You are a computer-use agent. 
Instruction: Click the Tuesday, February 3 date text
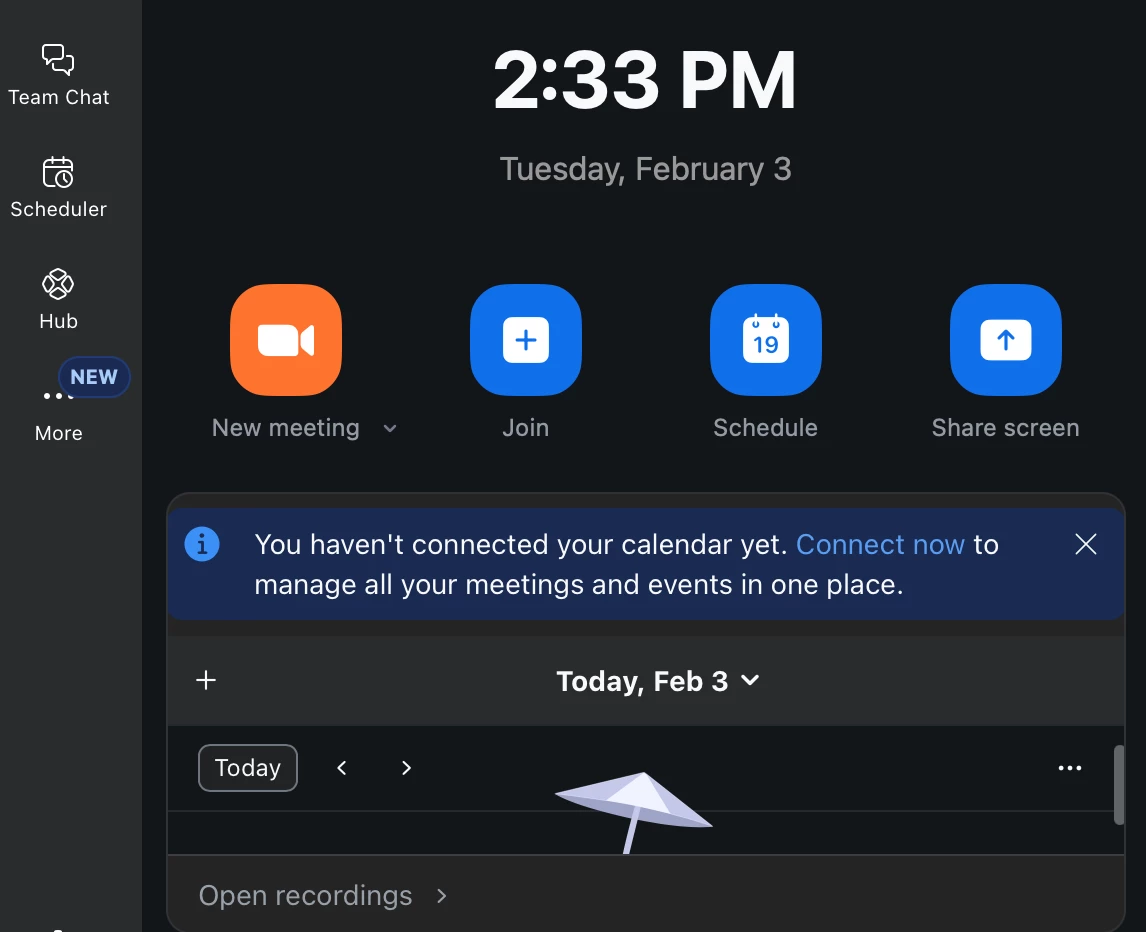tap(645, 170)
